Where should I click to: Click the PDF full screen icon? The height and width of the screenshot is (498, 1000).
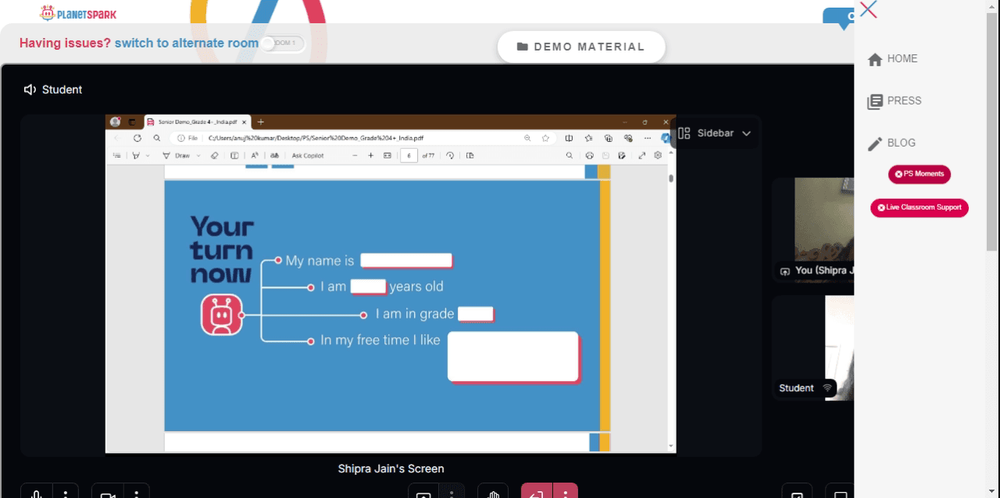point(642,156)
